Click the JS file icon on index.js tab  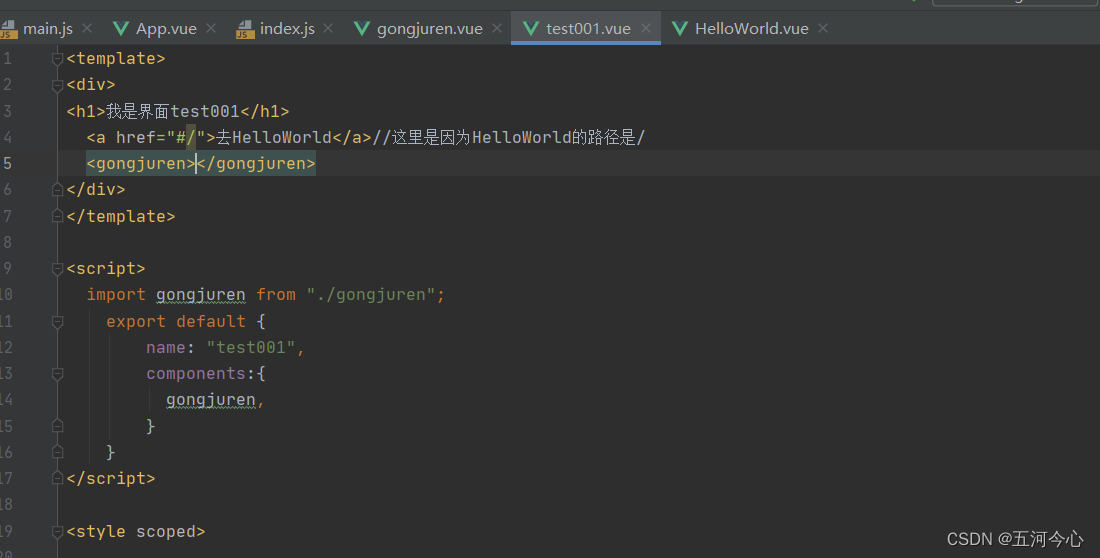point(245,29)
